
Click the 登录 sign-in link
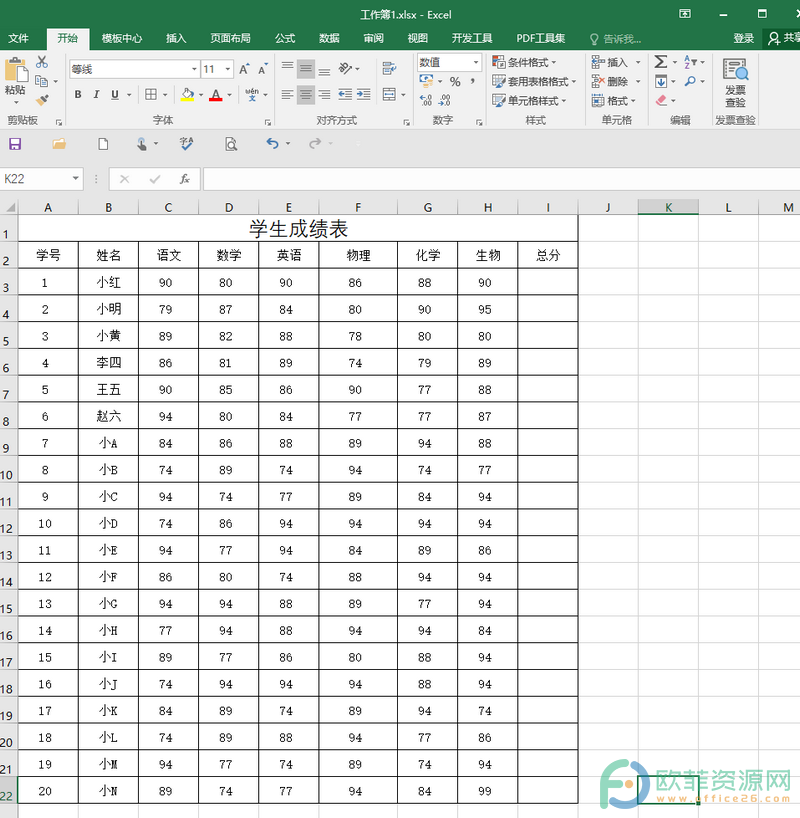click(743, 38)
